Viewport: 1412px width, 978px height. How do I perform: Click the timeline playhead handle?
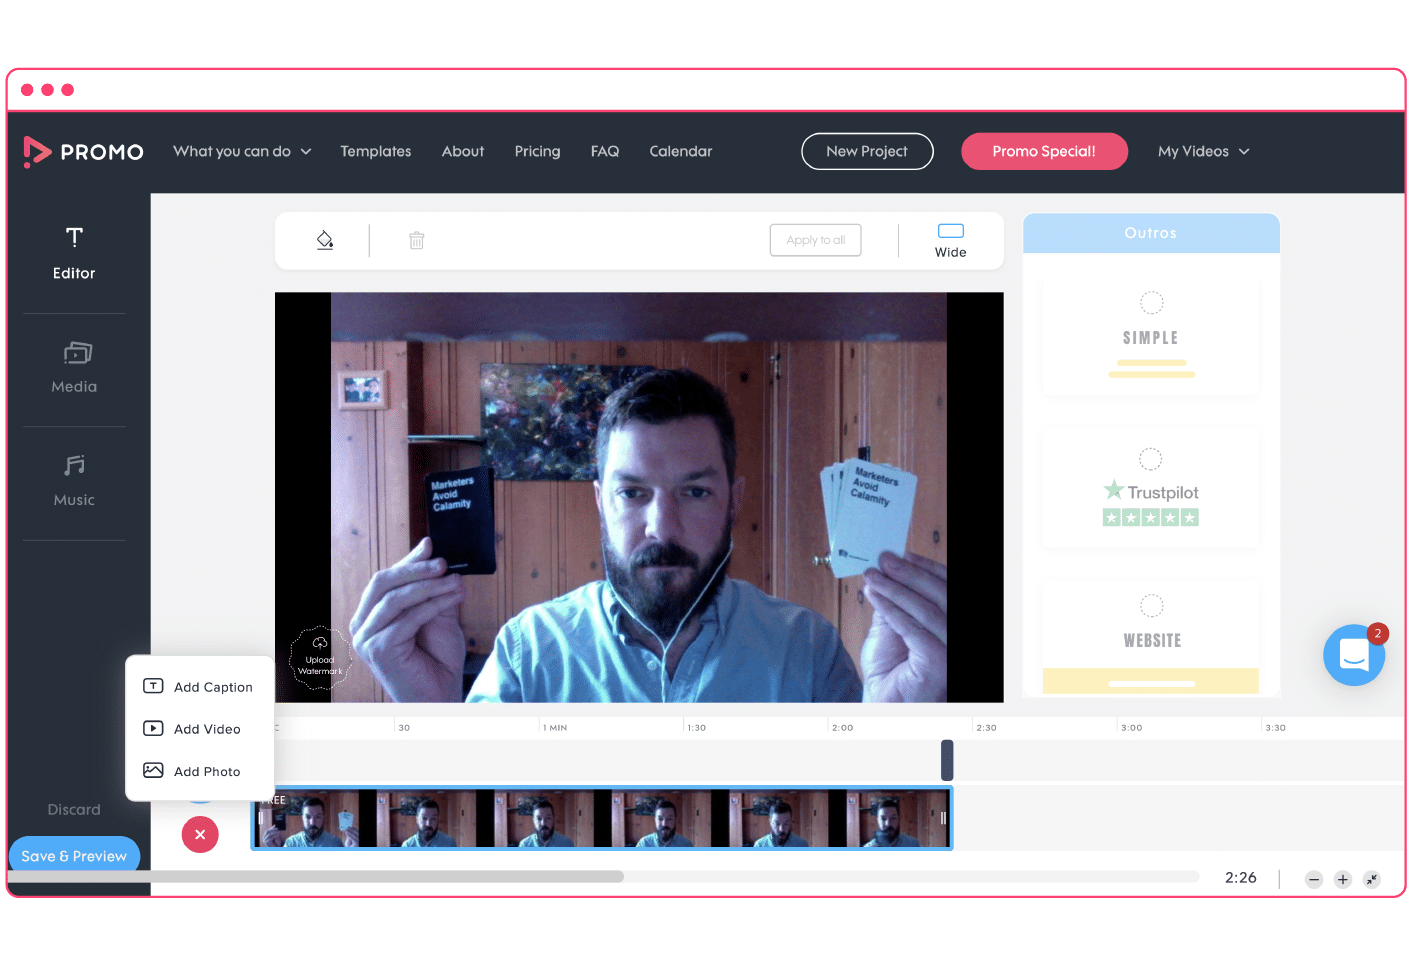(947, 760)
